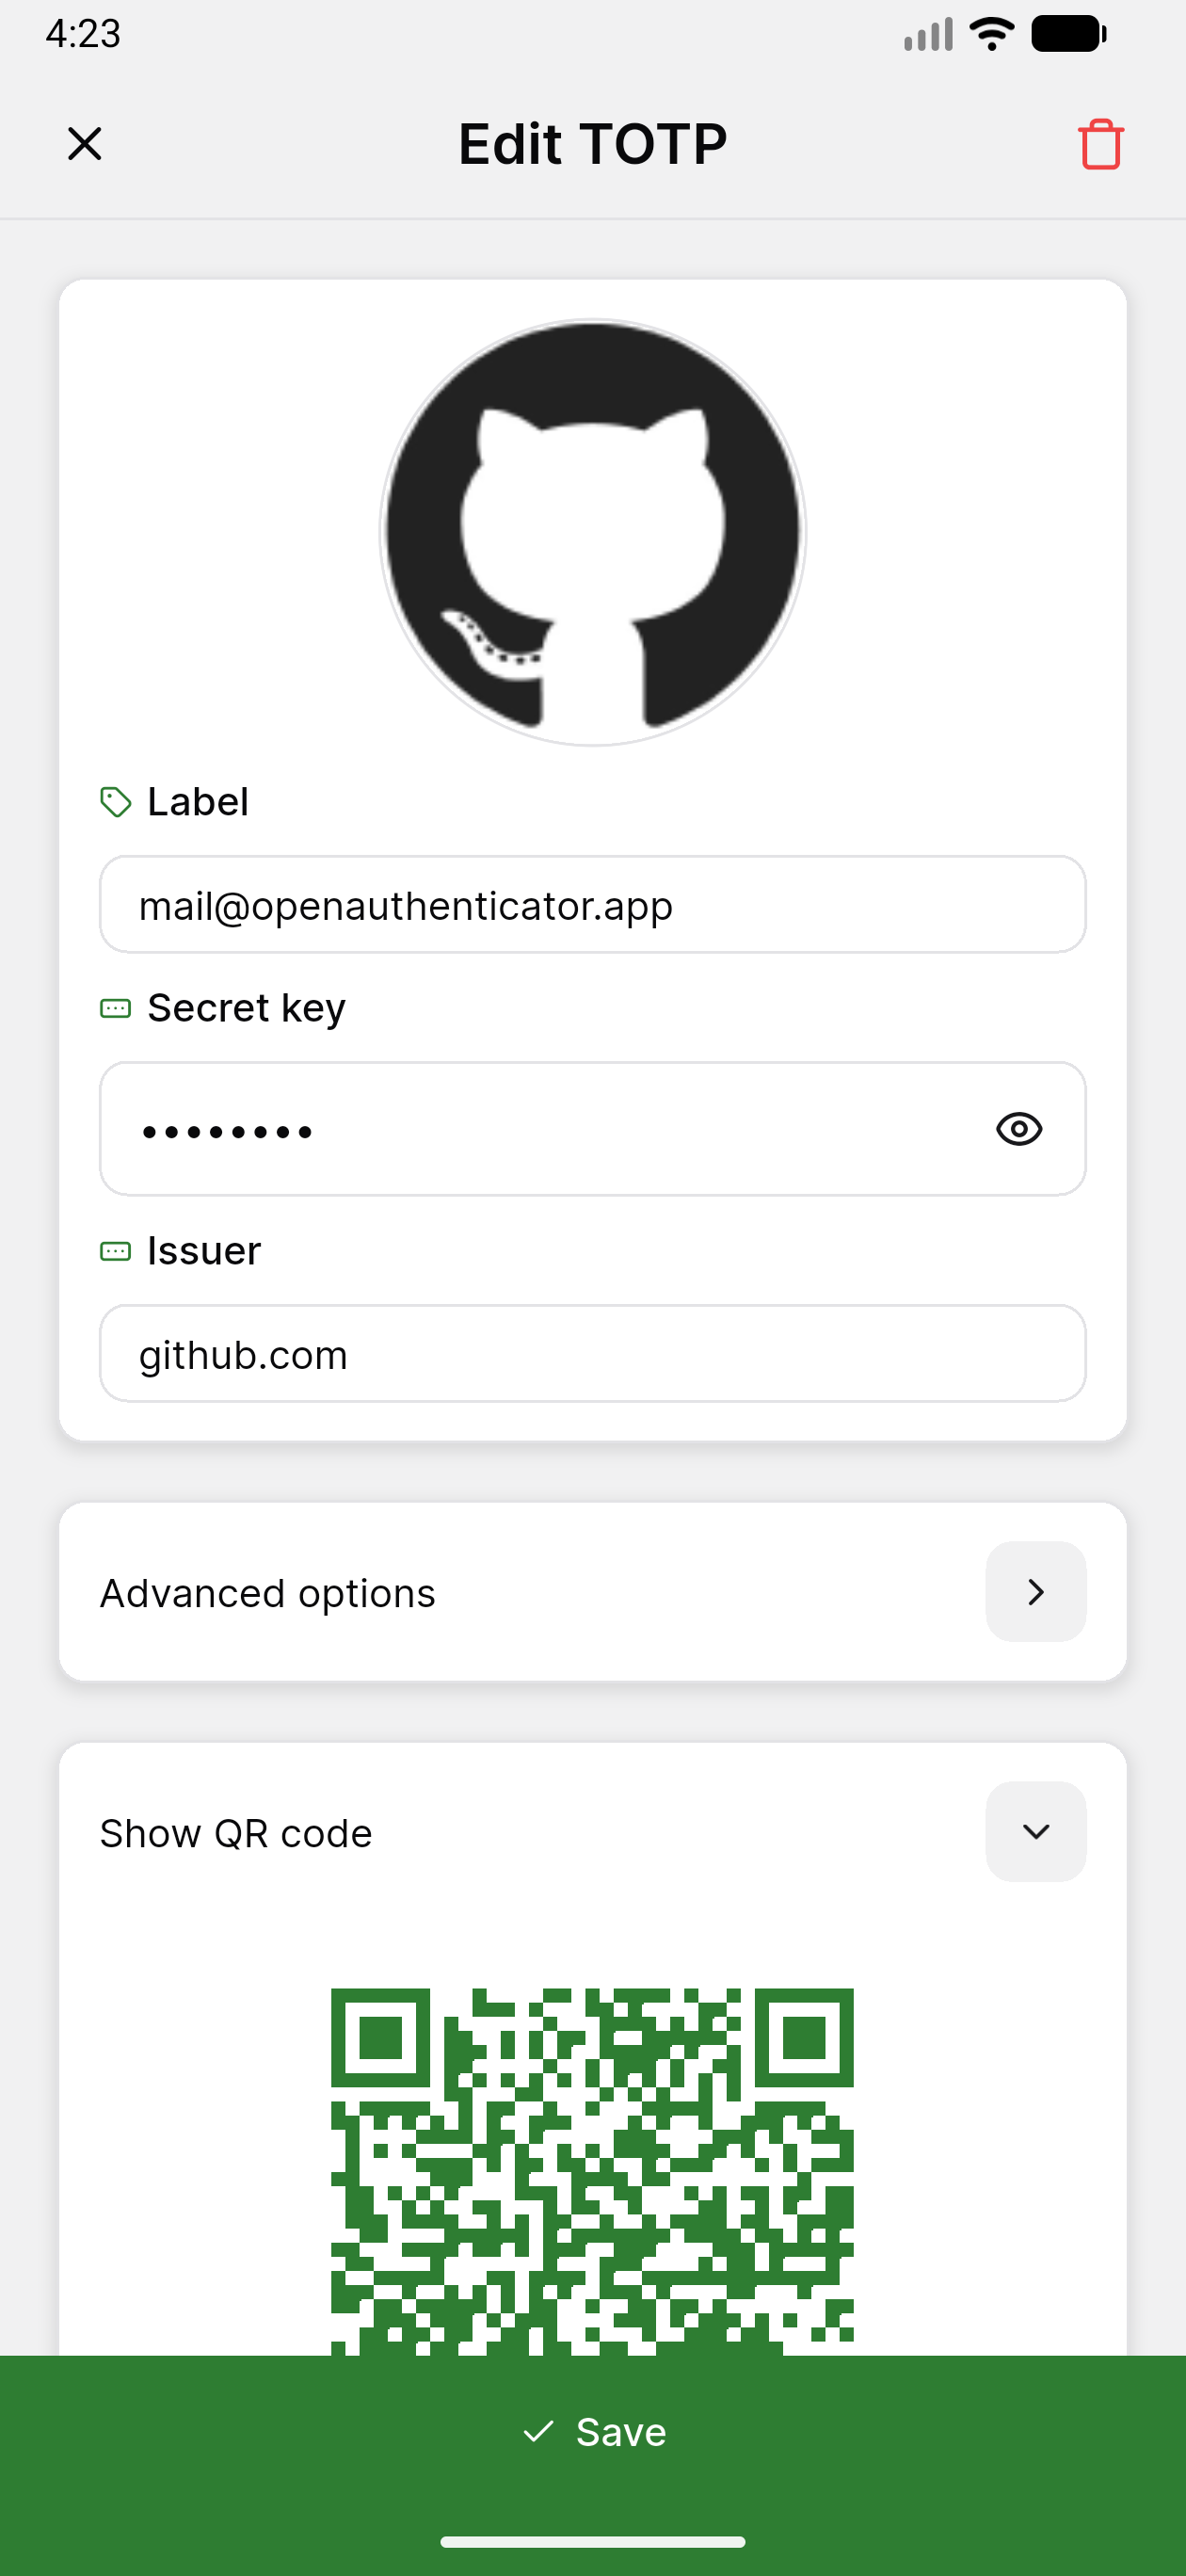Expand Advanced options with chevron
Screen dimensions: 1186x2576
pyautogui.click(x=1036, y=1592)
